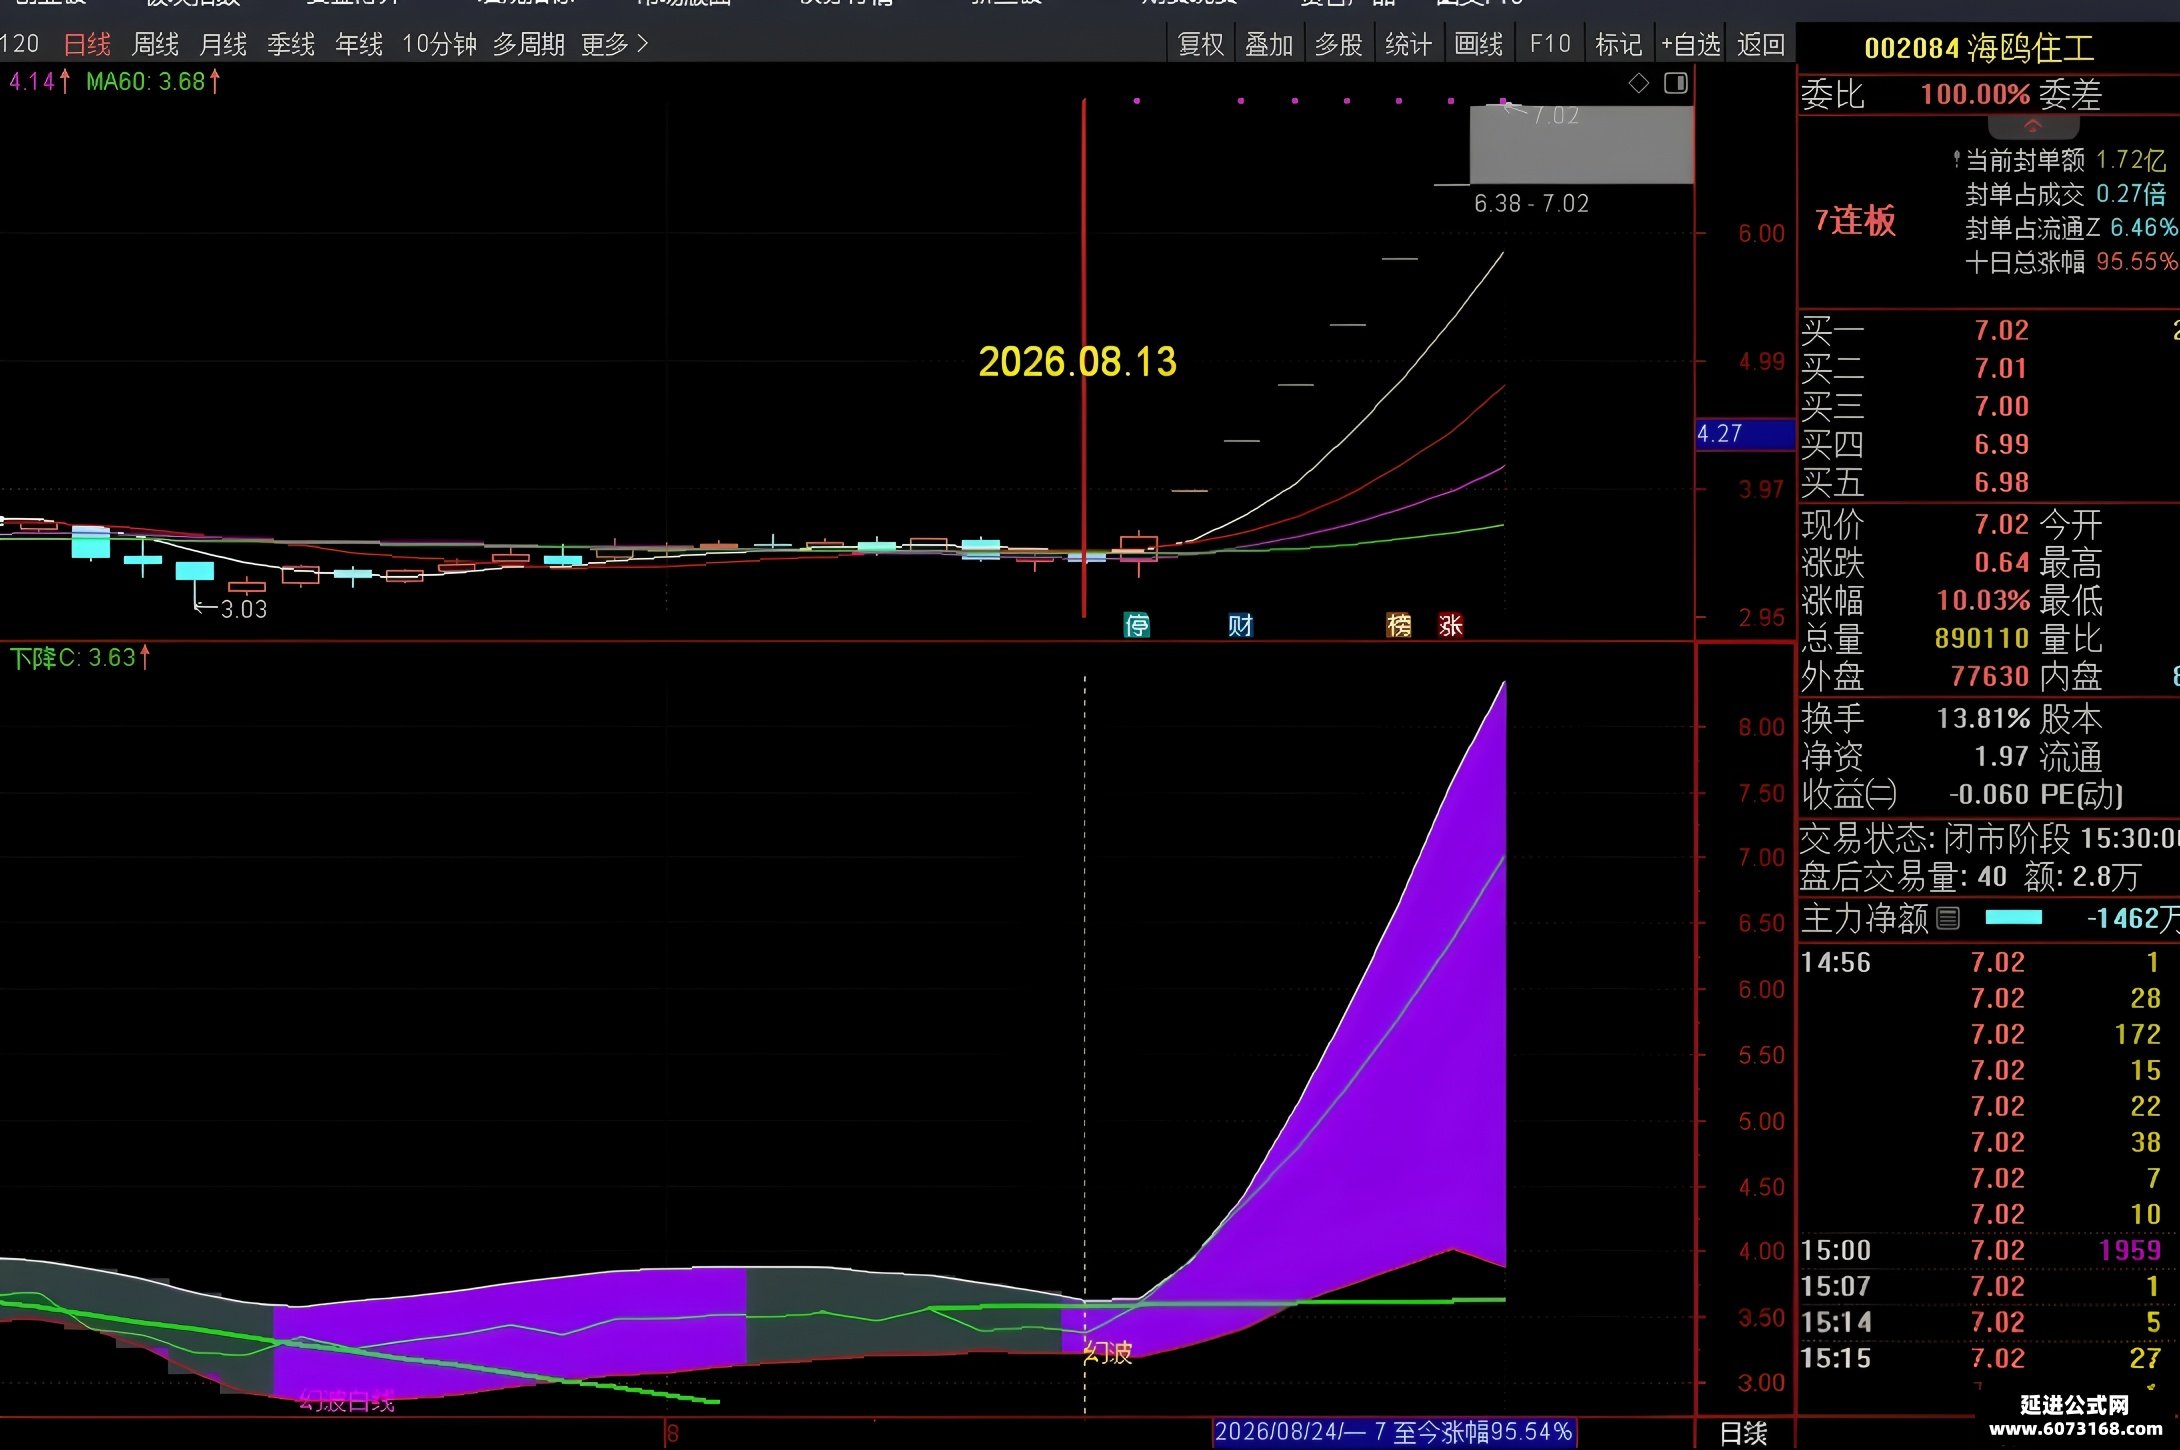Switch to the 周线 weekly chart
The image size is (2180, 1450).
click(x=155, y=44)
